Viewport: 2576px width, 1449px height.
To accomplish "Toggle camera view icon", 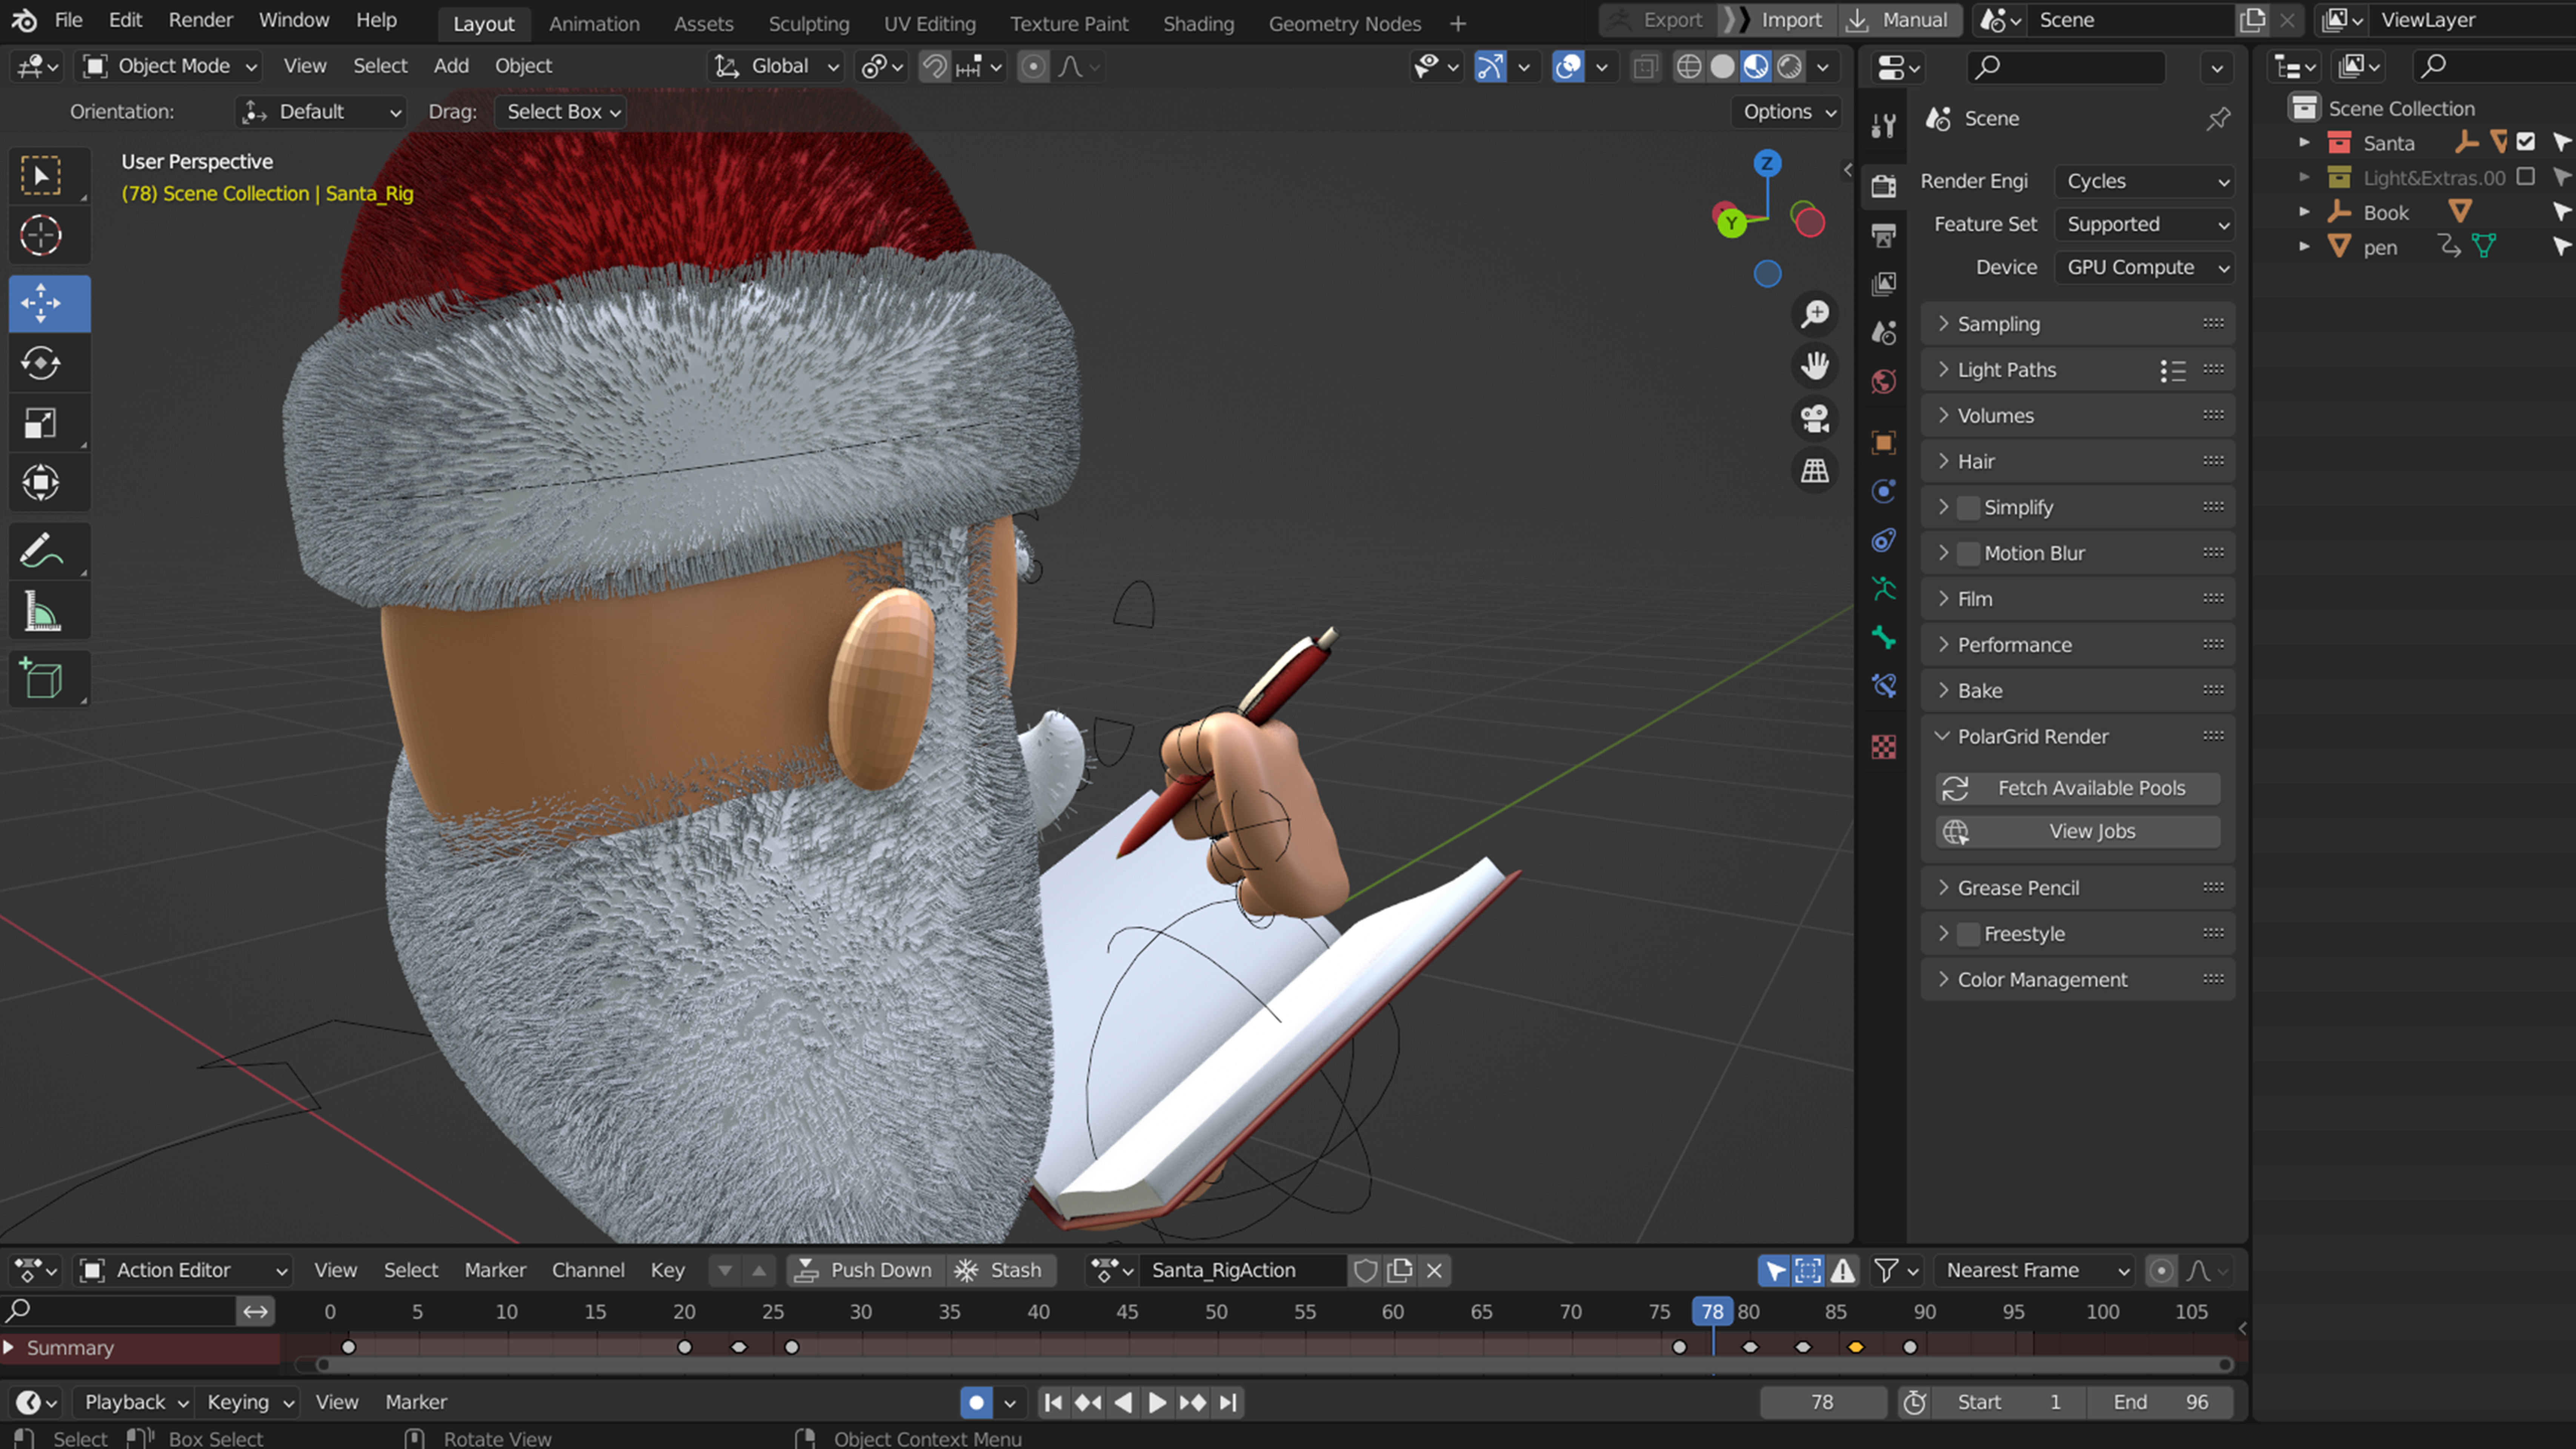I will click(1815, 418).
